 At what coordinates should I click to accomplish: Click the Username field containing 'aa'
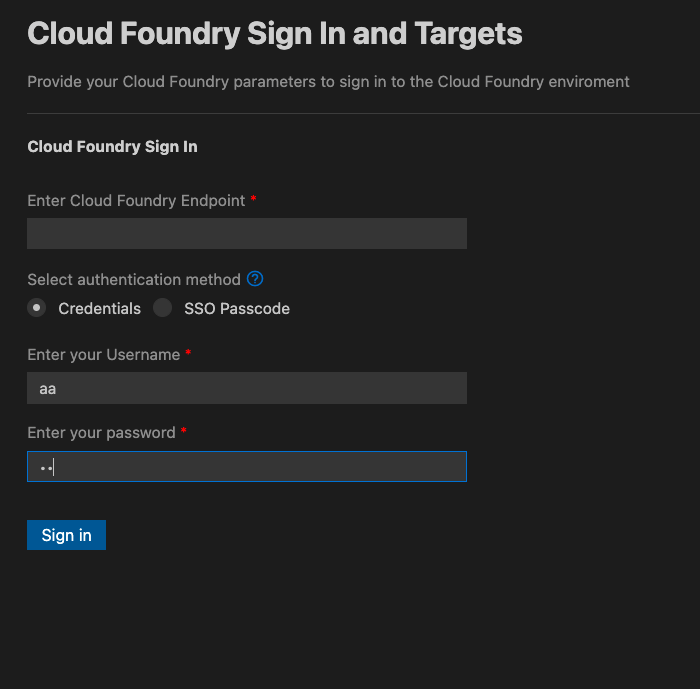(247, 388)
